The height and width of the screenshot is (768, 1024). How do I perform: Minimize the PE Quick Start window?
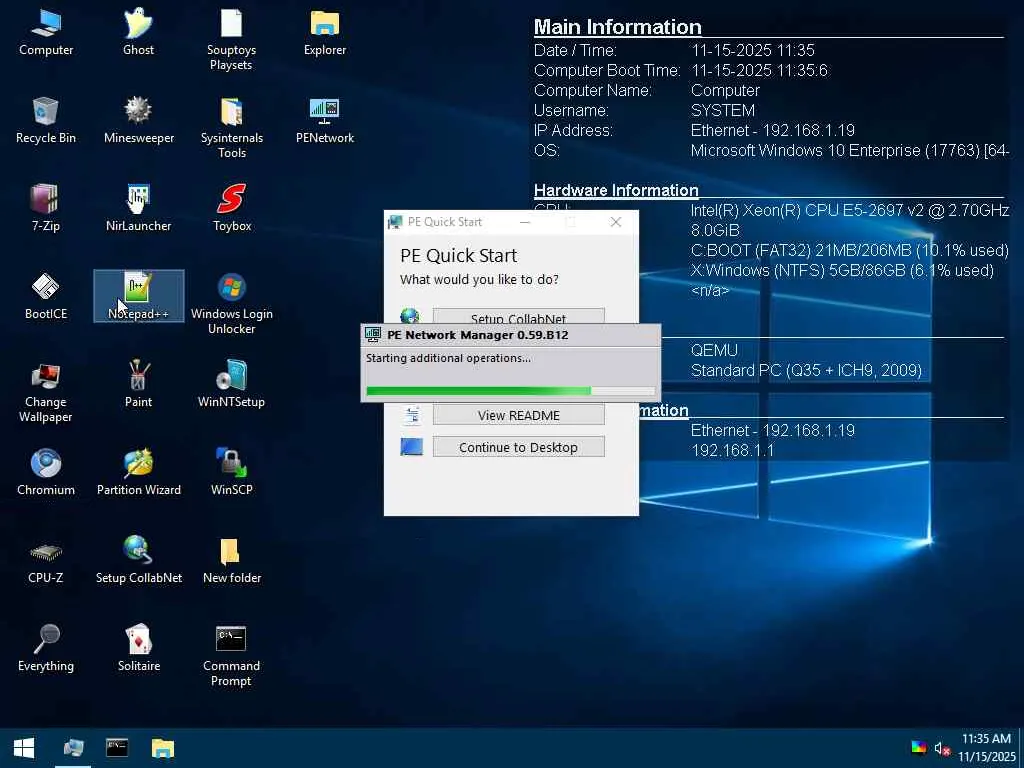coord(525,222)
